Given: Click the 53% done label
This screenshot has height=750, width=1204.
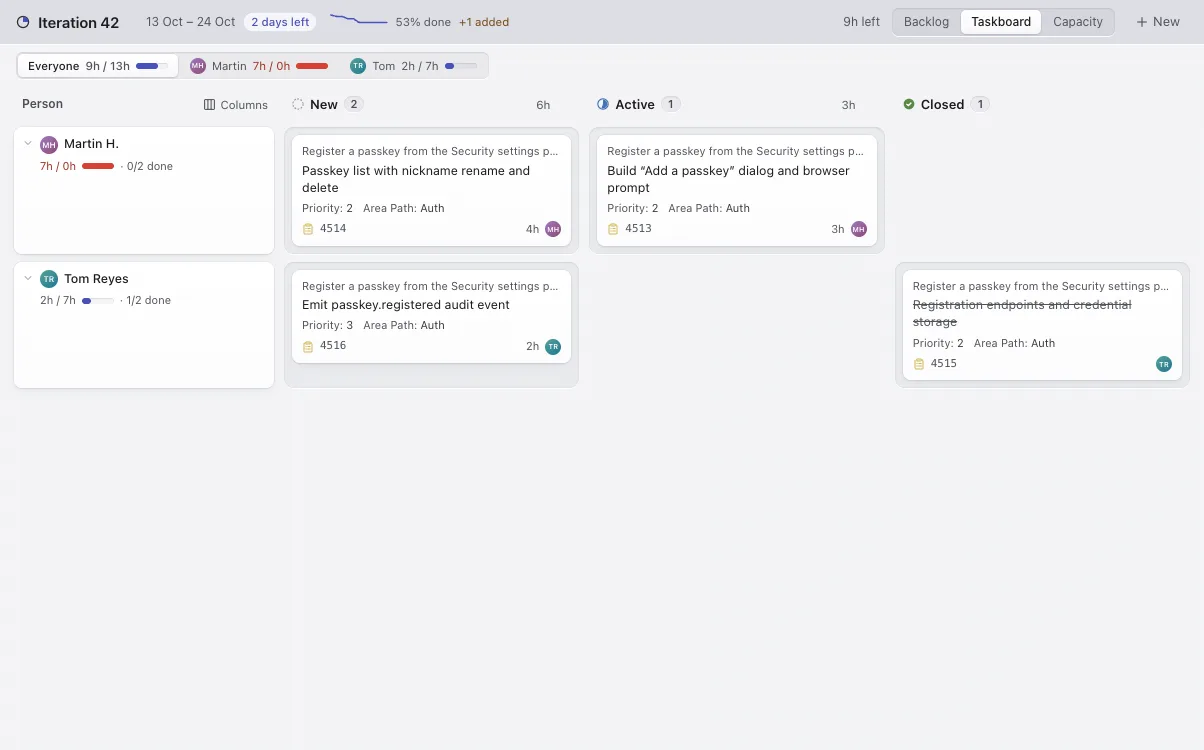Looking at the screenshot, I should 424,22.
